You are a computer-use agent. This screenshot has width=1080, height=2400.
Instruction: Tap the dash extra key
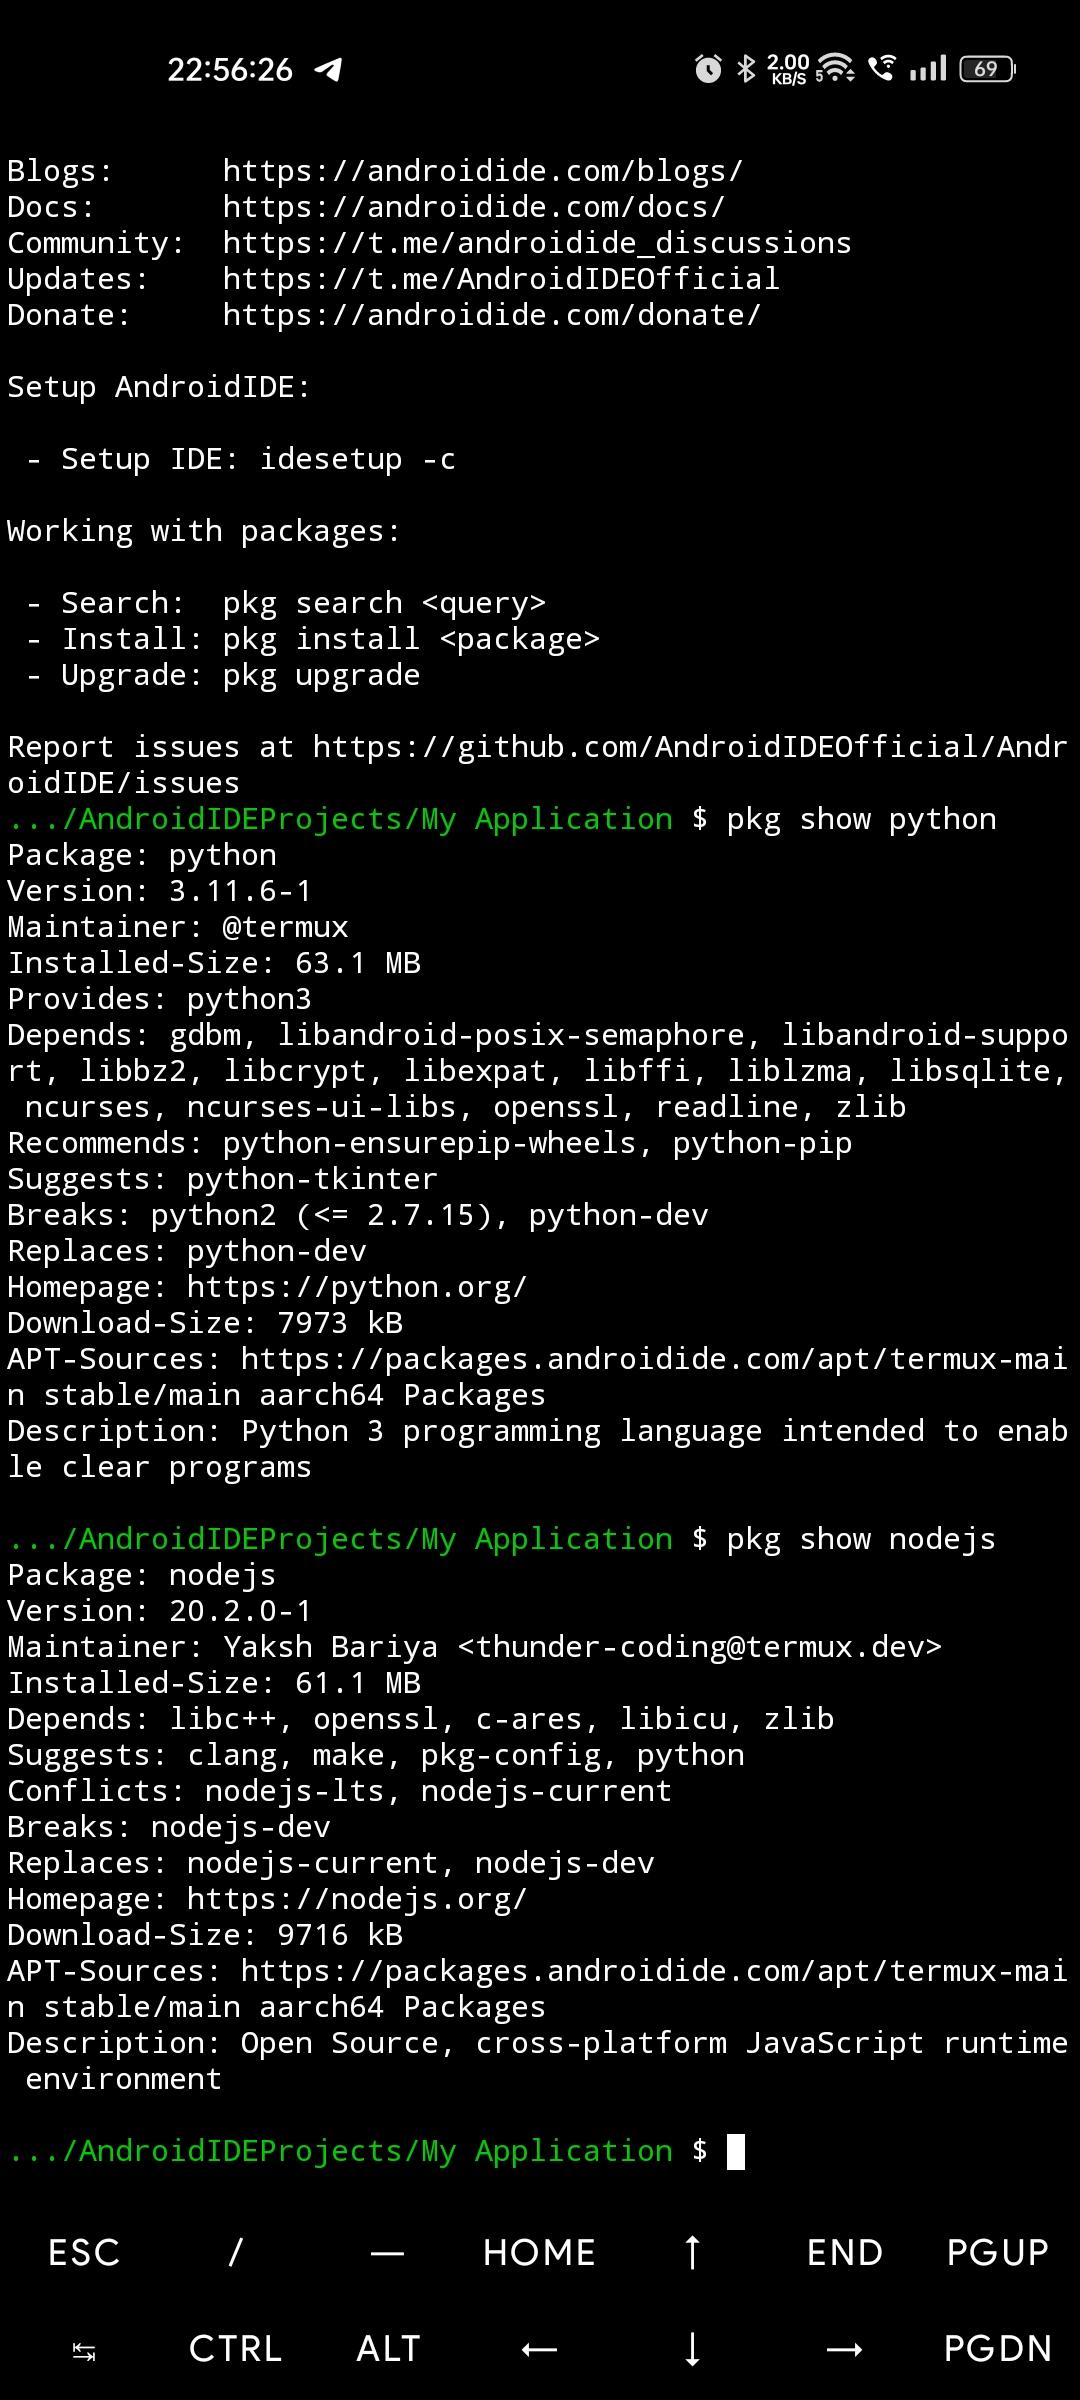point(387,2252)
